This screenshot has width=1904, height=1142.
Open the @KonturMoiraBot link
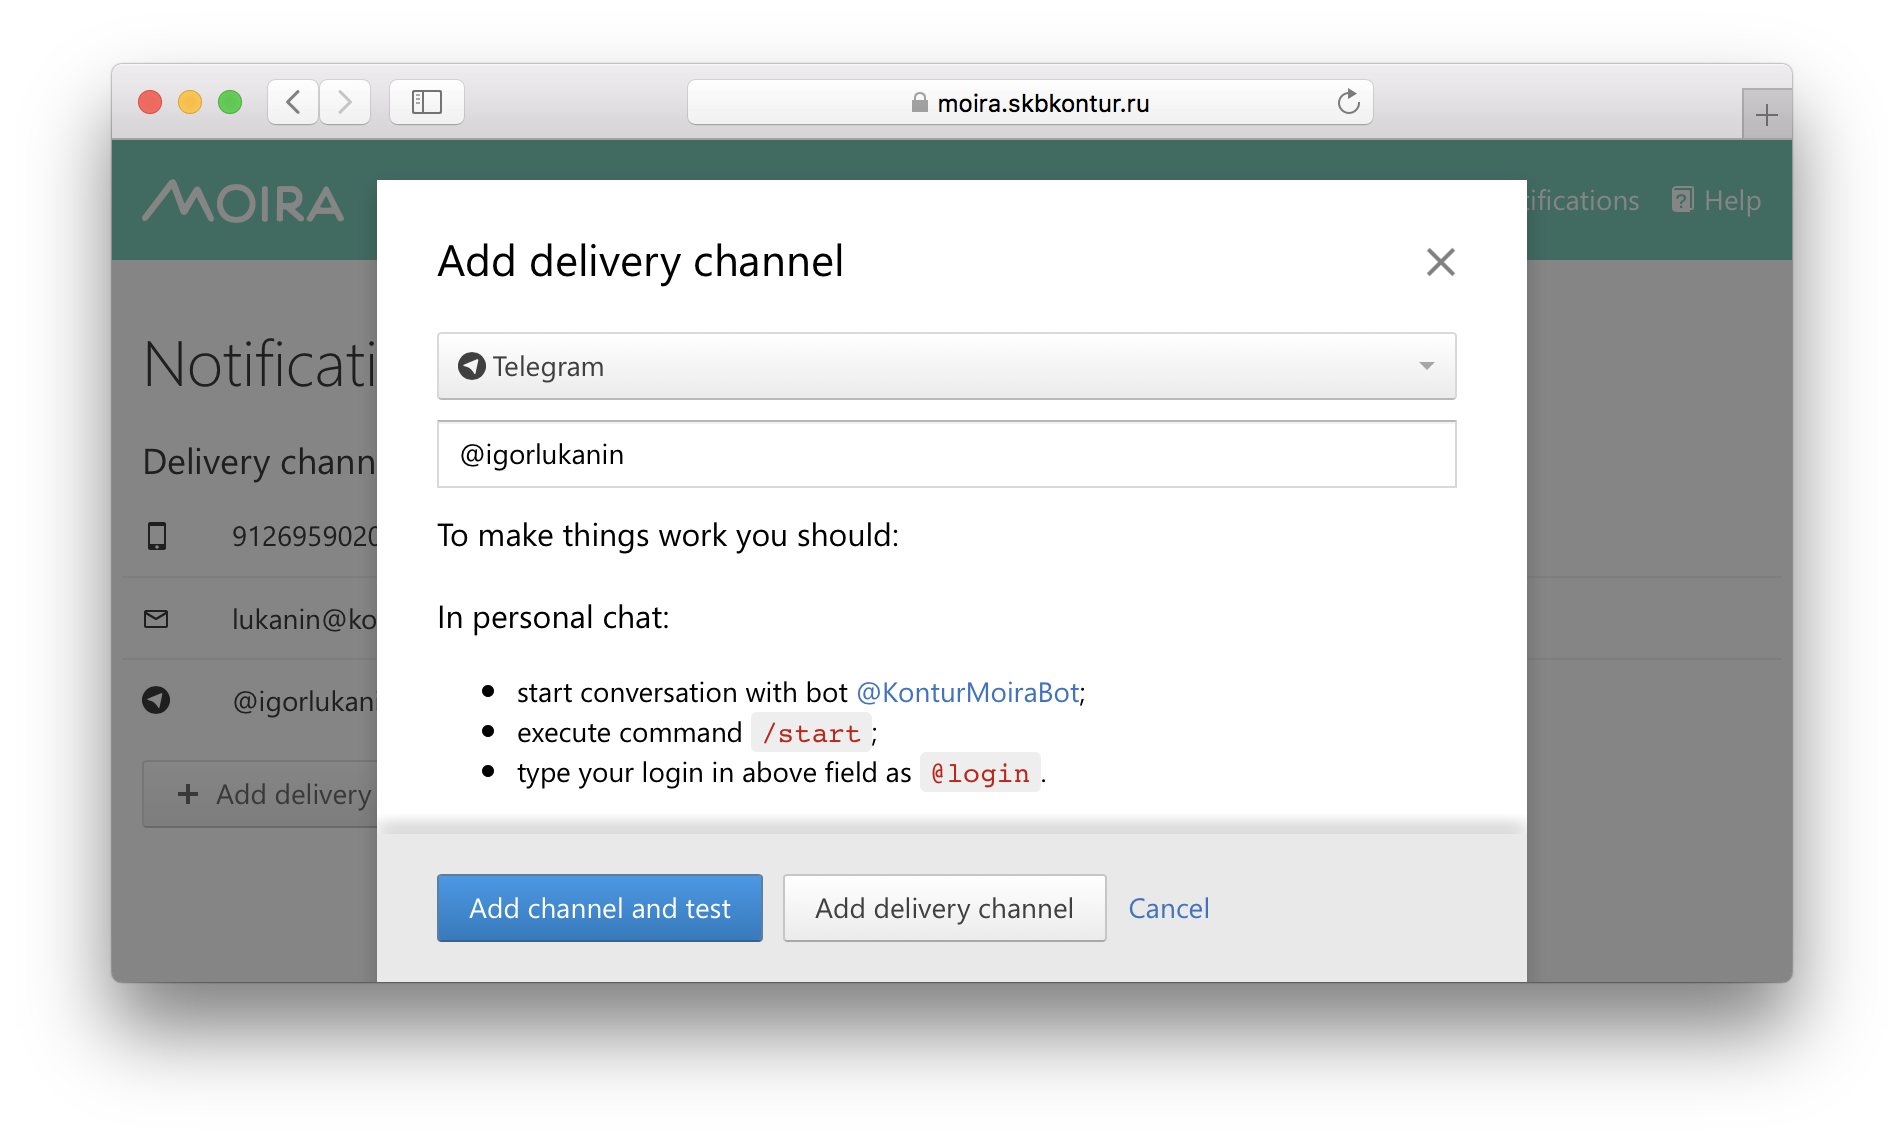[967, 693]
